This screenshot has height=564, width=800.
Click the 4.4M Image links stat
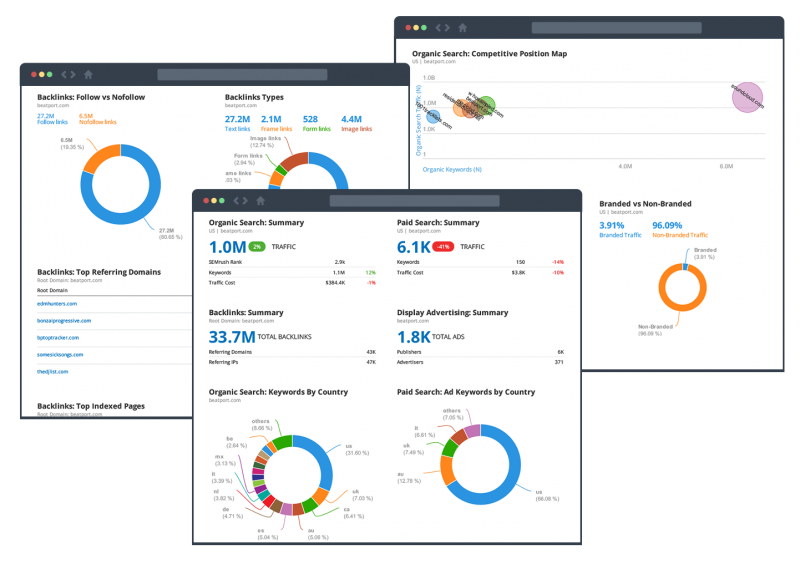click(357, 123)
